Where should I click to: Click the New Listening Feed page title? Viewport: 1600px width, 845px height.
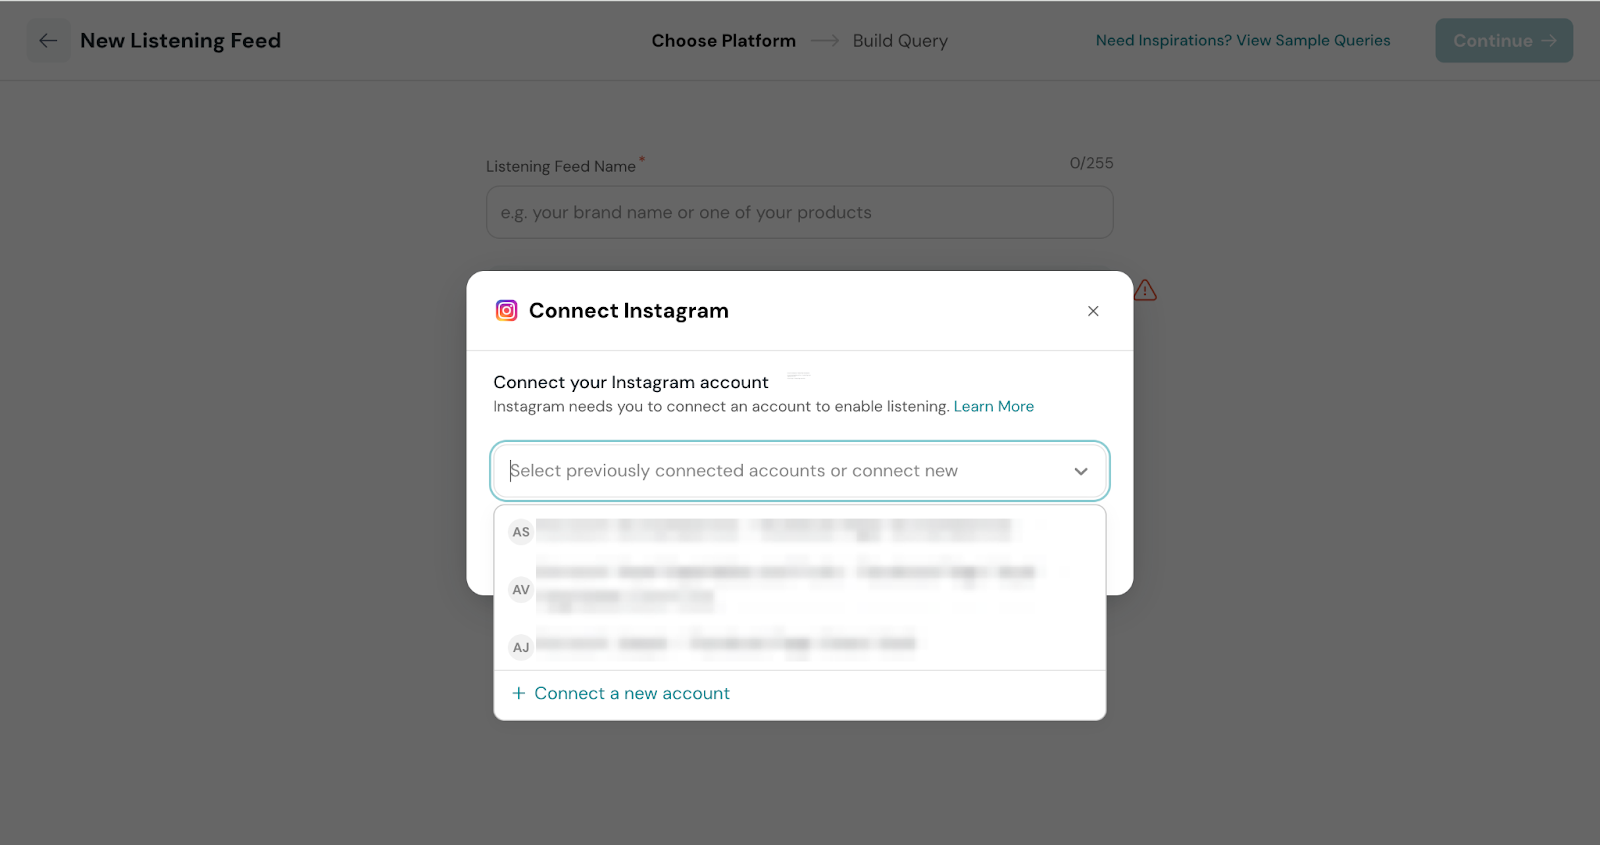(180, 41)
